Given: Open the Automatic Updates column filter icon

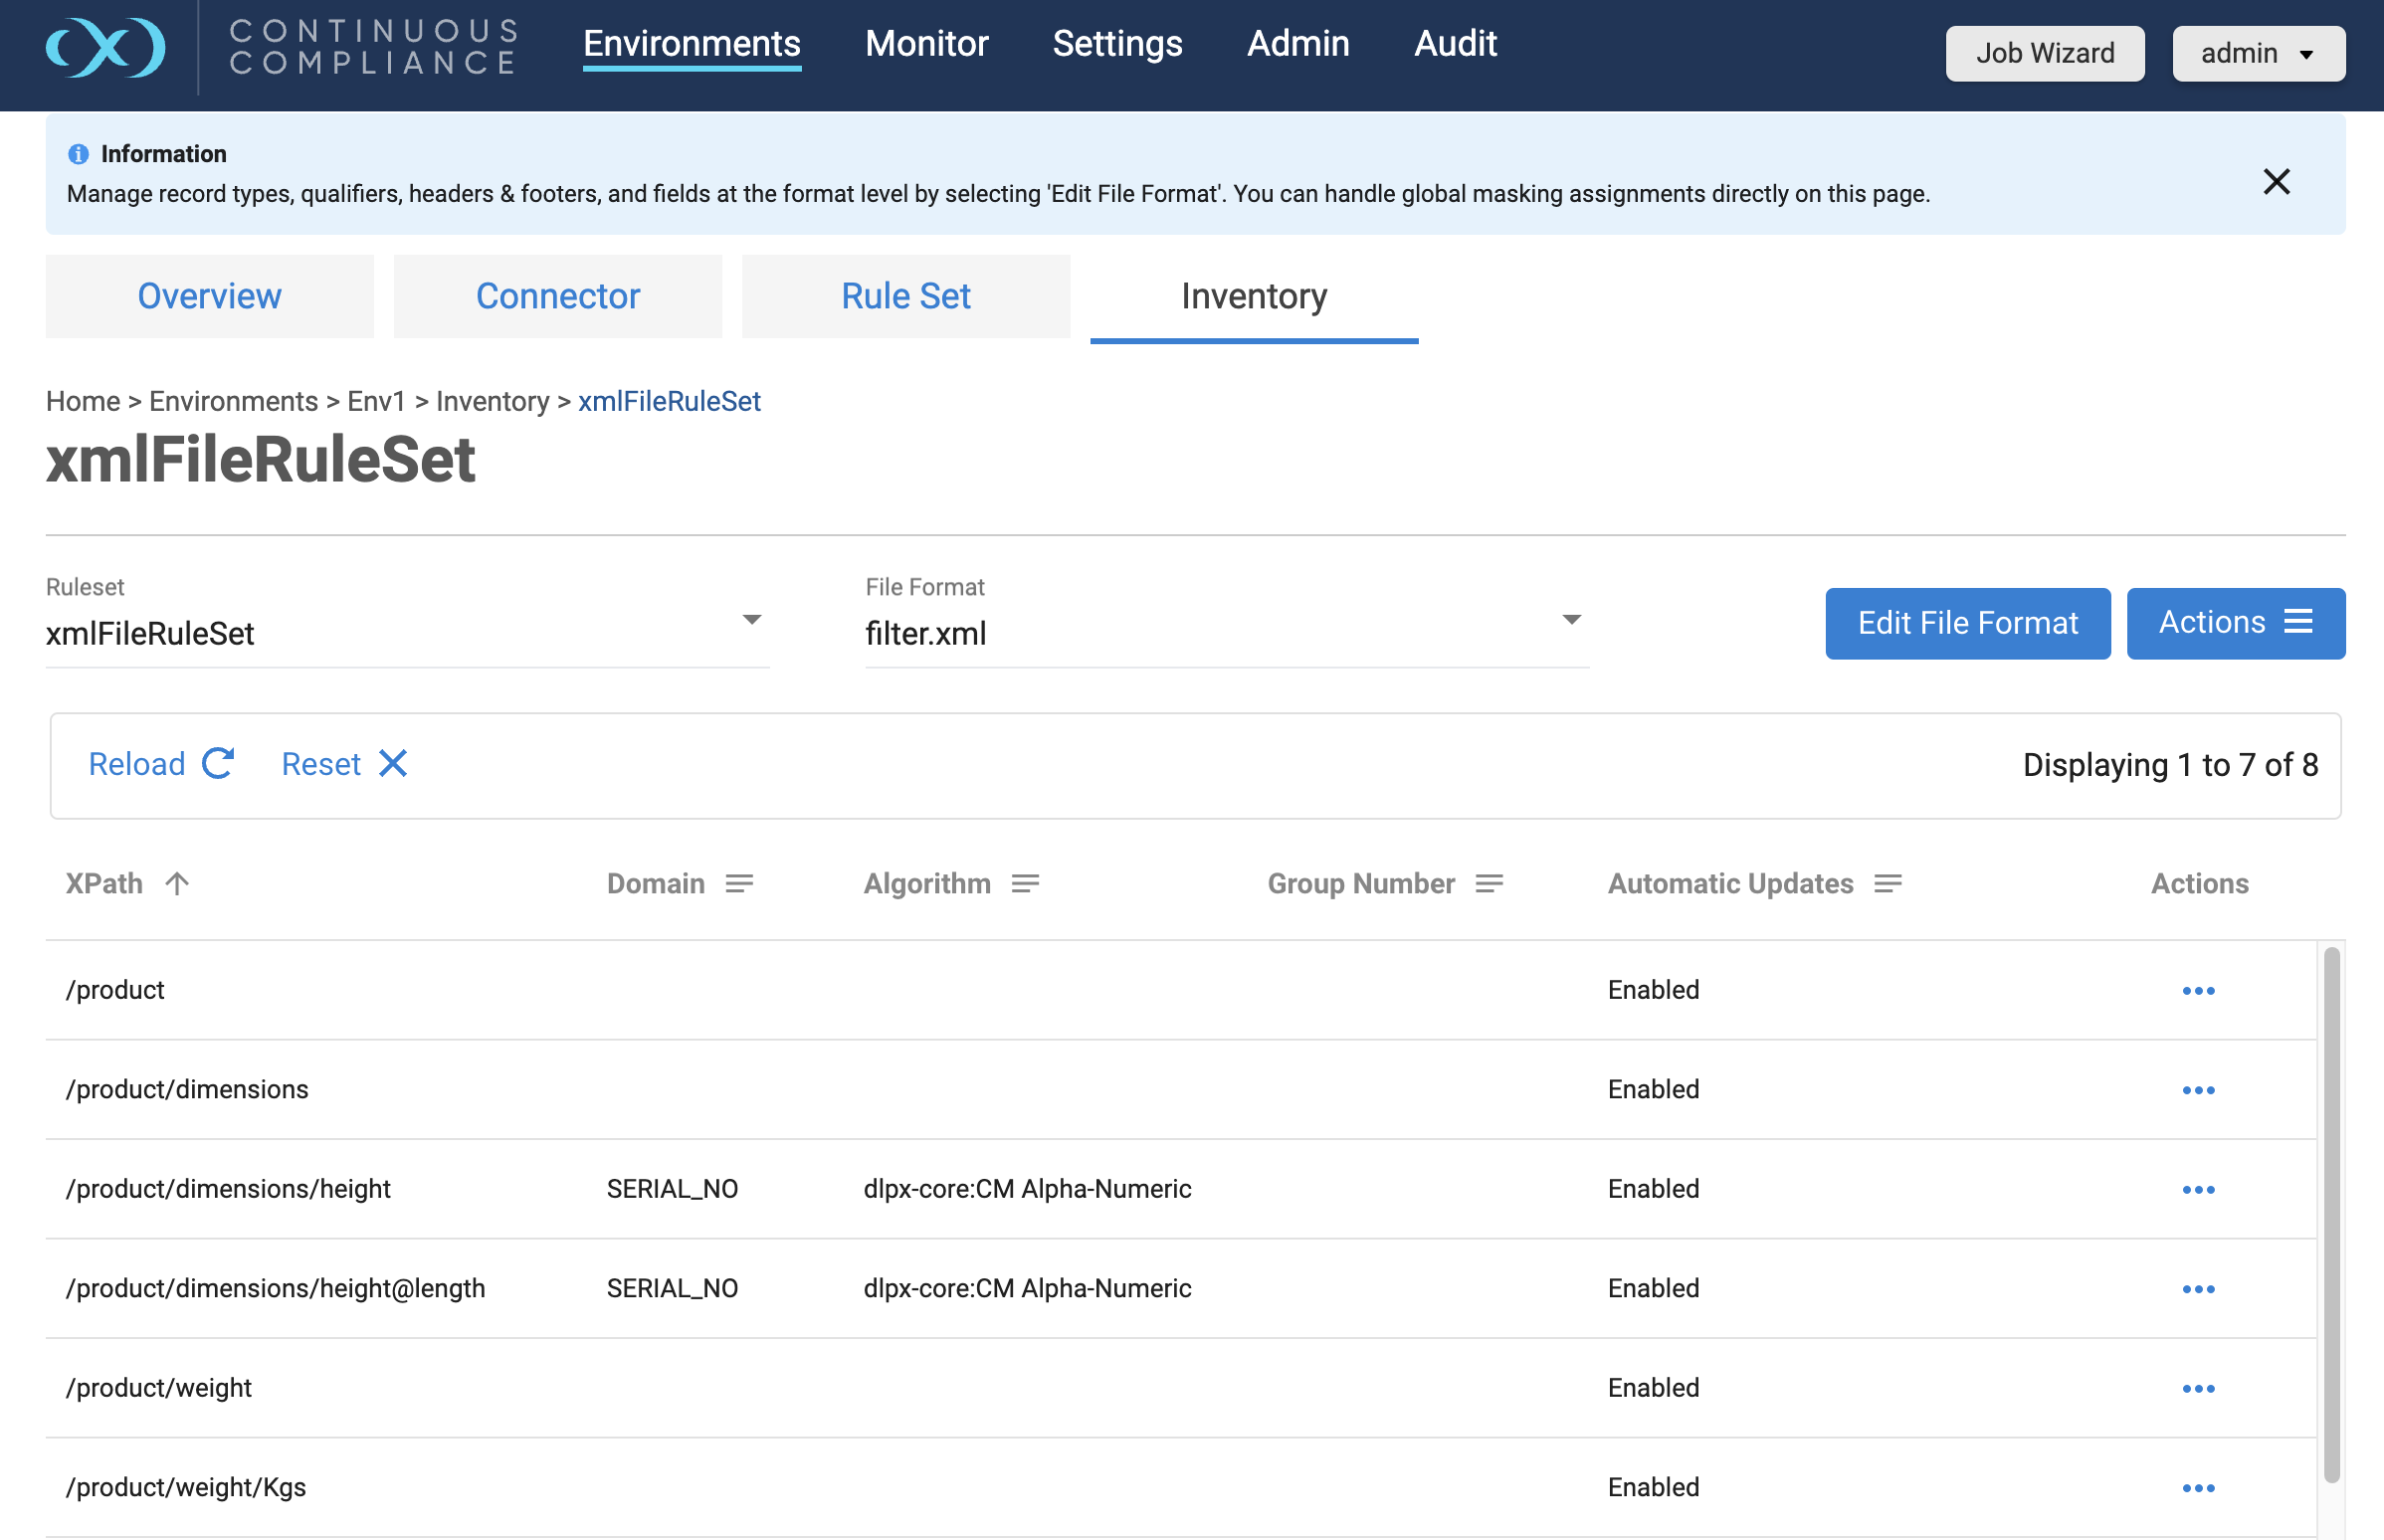Looking at the screenshot, I should point(1887,884).
